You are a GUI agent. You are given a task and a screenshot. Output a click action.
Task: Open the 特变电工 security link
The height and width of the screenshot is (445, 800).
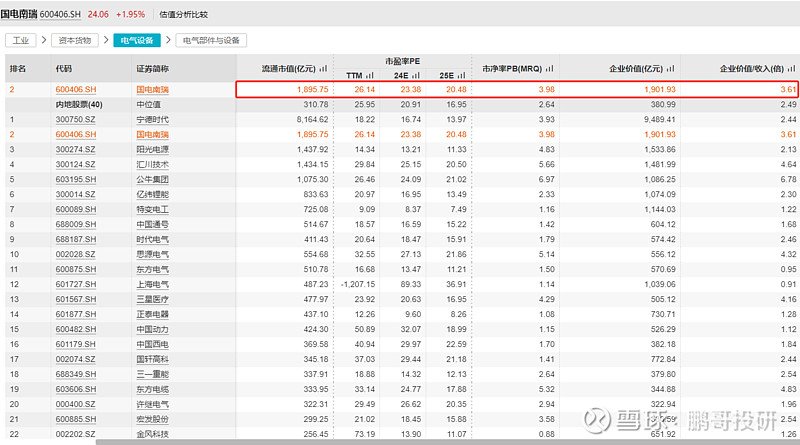point(153,209)
